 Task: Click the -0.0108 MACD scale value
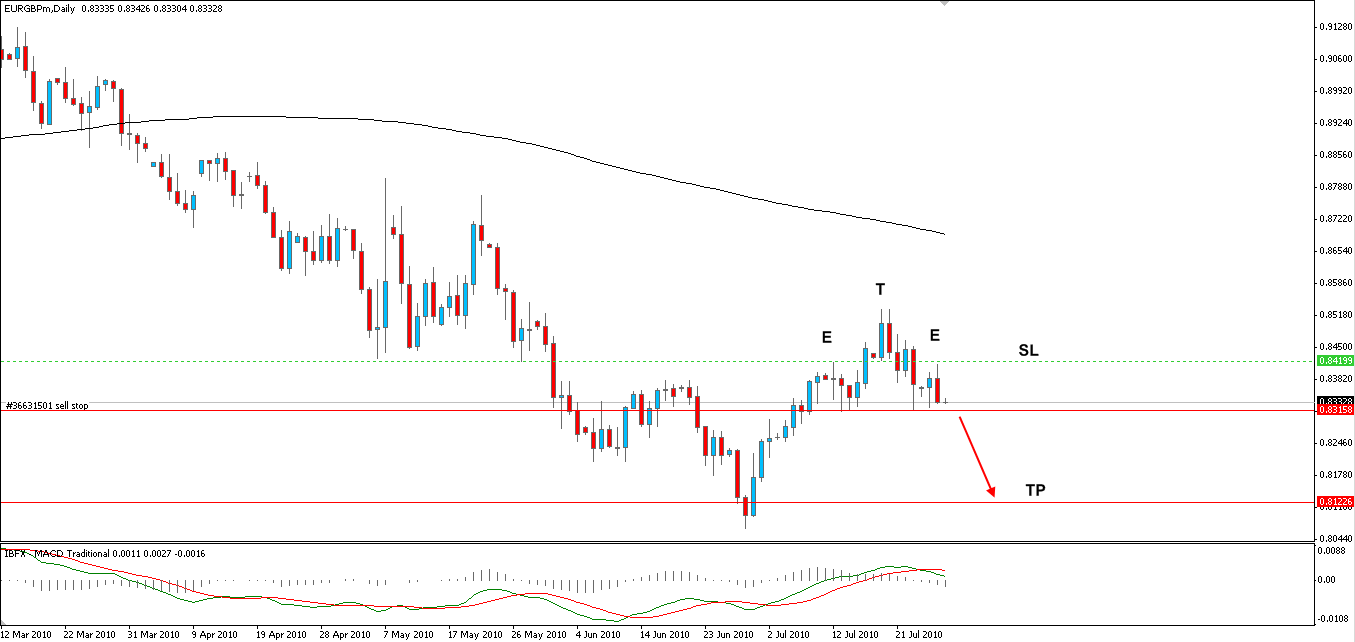1333,619
